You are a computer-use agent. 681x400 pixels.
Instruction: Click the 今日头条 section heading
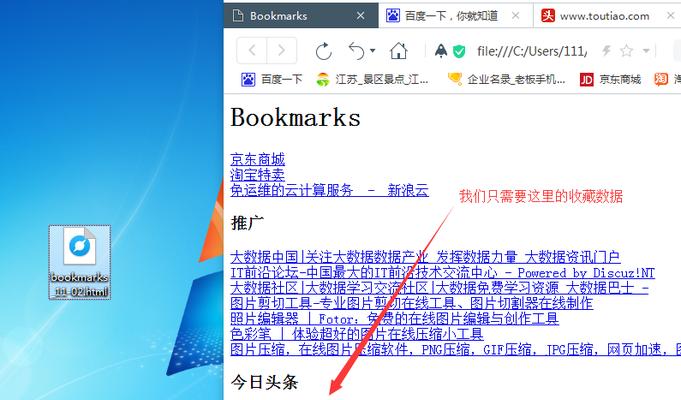click(264, 382)
